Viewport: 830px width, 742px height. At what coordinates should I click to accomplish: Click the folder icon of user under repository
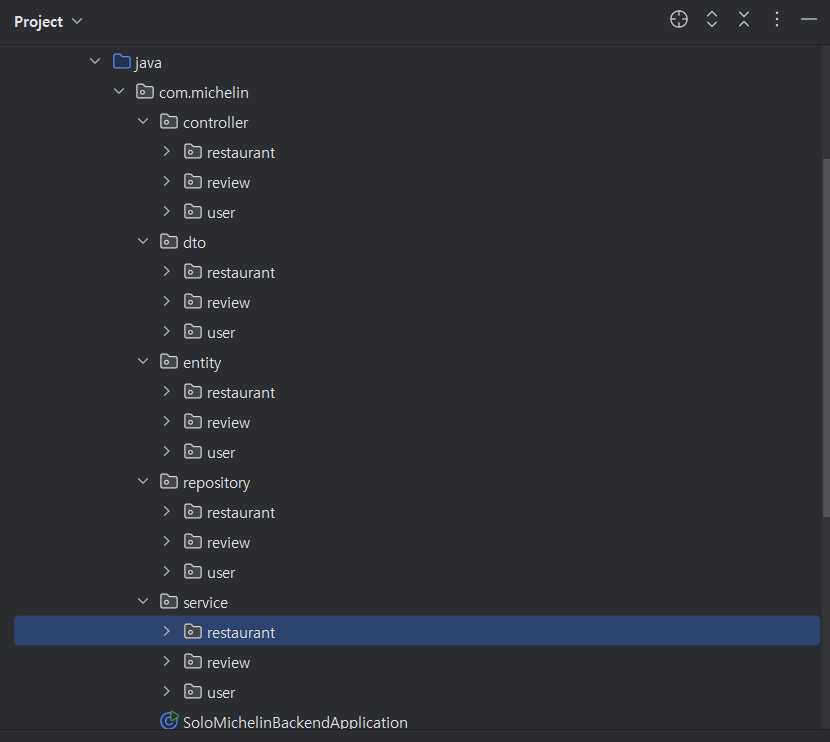[x=193, y=572]
